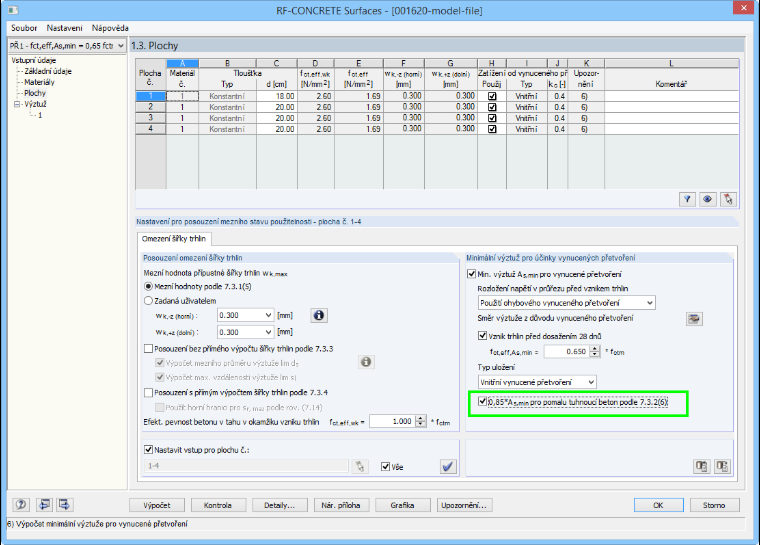Click the Komentář cell of surface 2

pos(671,107)
